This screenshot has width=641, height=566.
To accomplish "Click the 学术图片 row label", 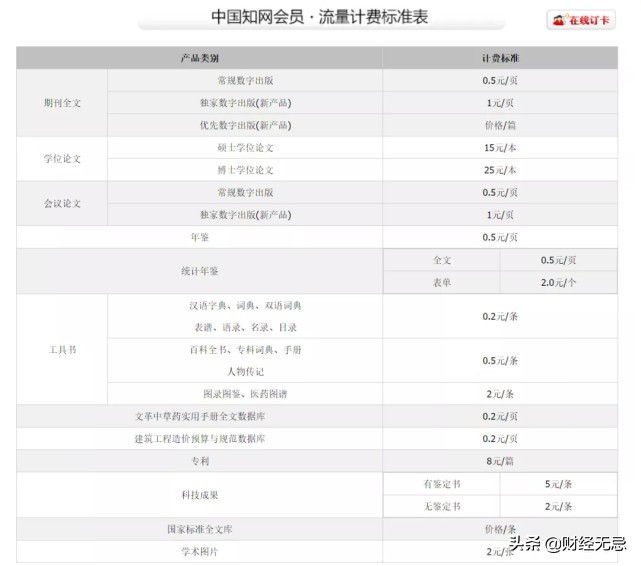I will (199, 552).
